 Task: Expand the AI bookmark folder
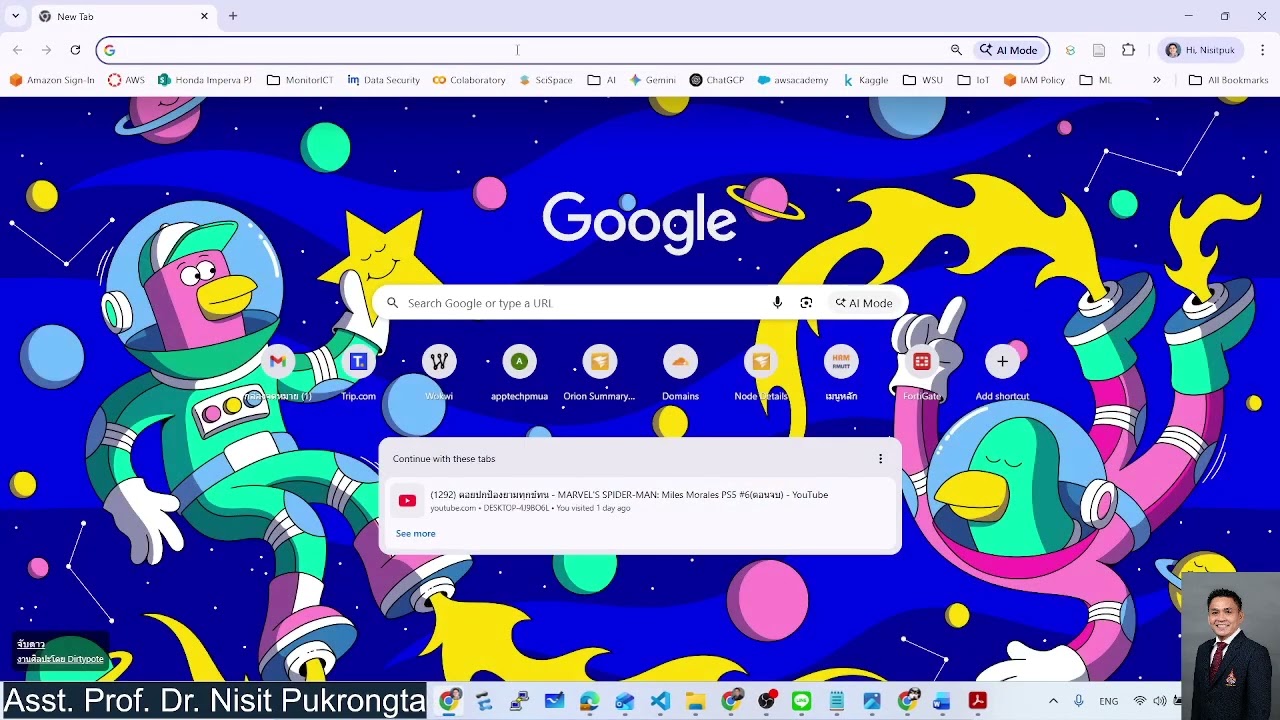pos(601,80)
